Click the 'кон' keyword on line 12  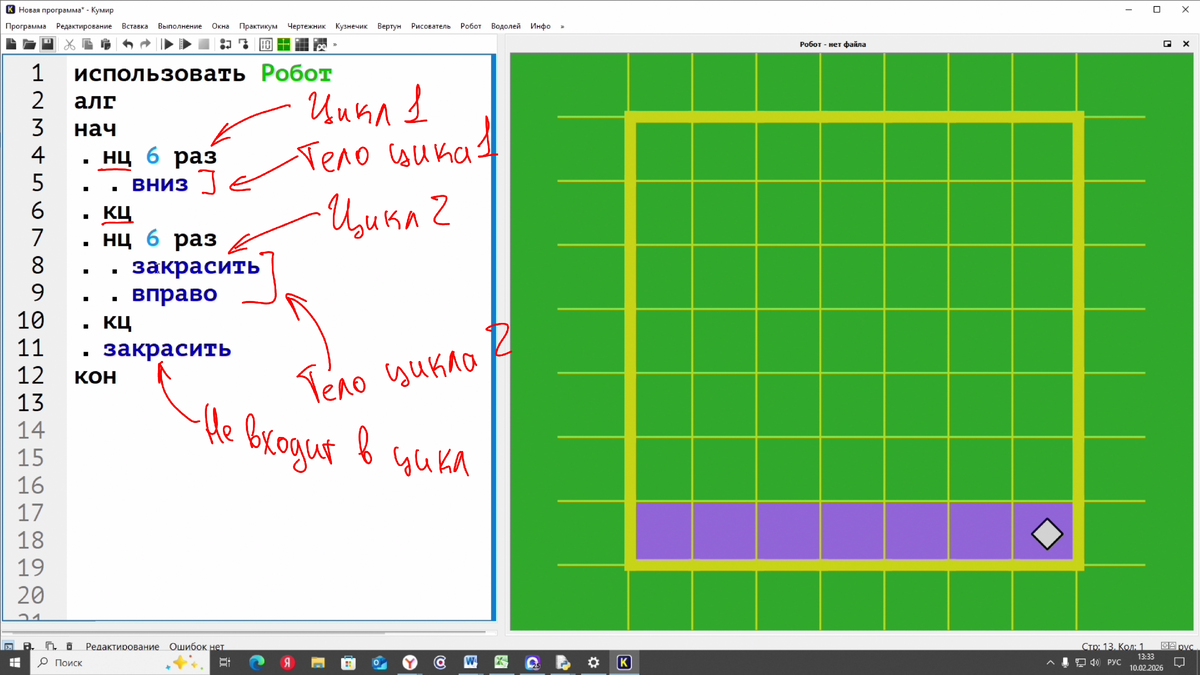[x=95, y=376]
